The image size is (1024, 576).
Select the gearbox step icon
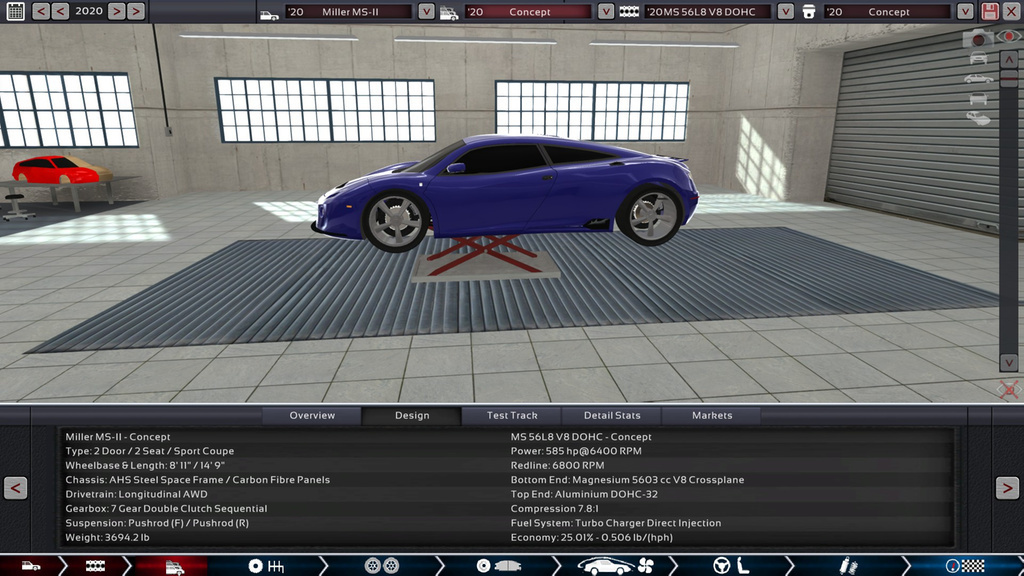[266, 566]
